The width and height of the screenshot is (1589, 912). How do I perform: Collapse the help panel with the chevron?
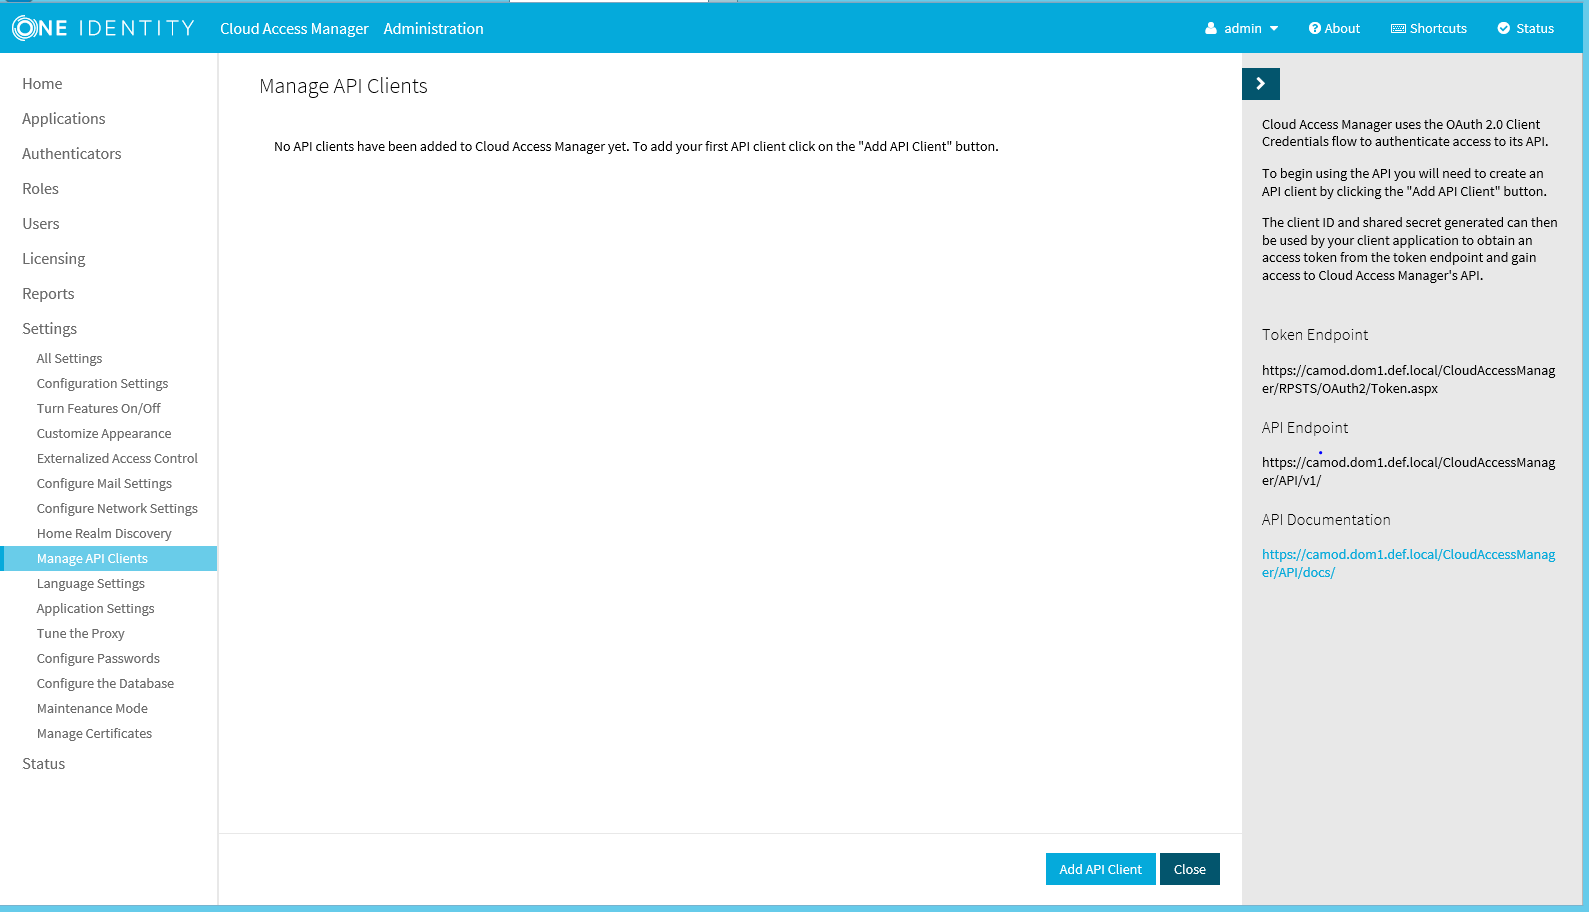click(x=1261, y=84)
